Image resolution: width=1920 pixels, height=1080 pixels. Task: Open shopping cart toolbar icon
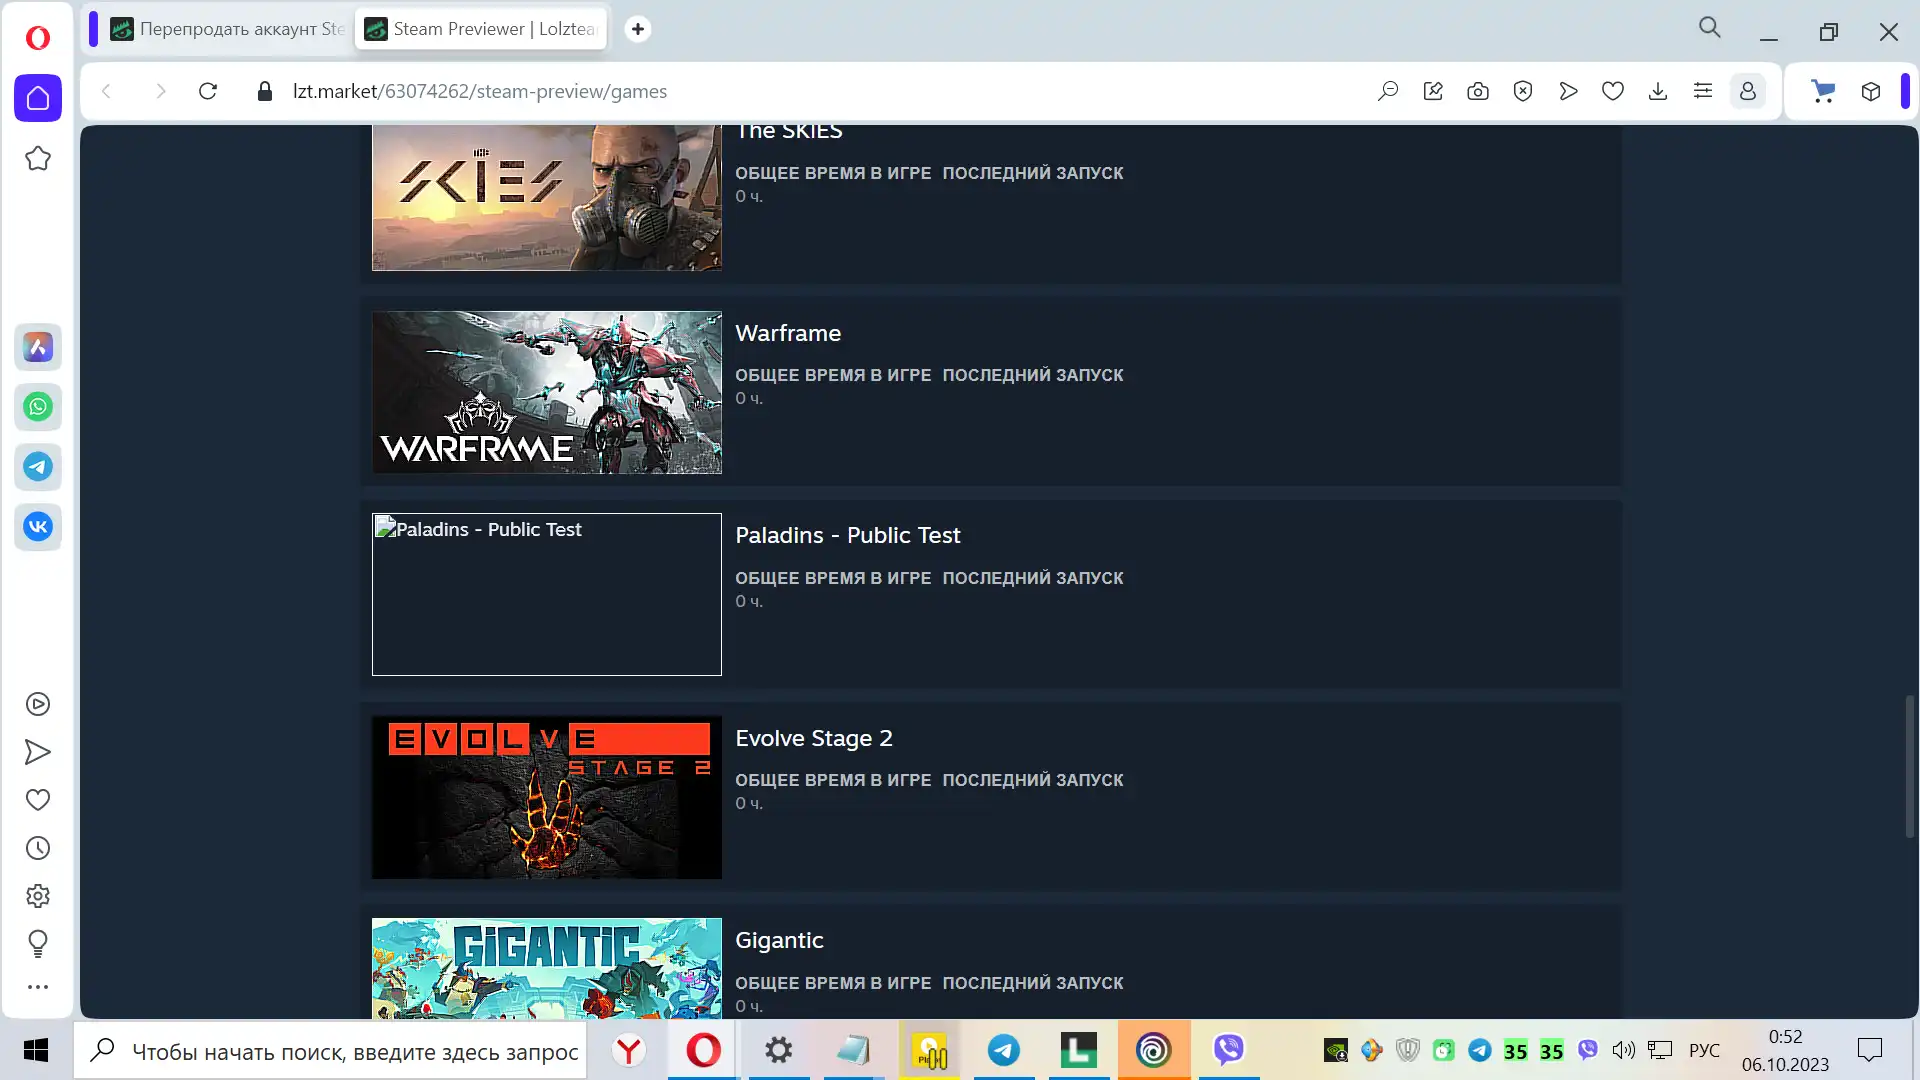point(1824,91)
